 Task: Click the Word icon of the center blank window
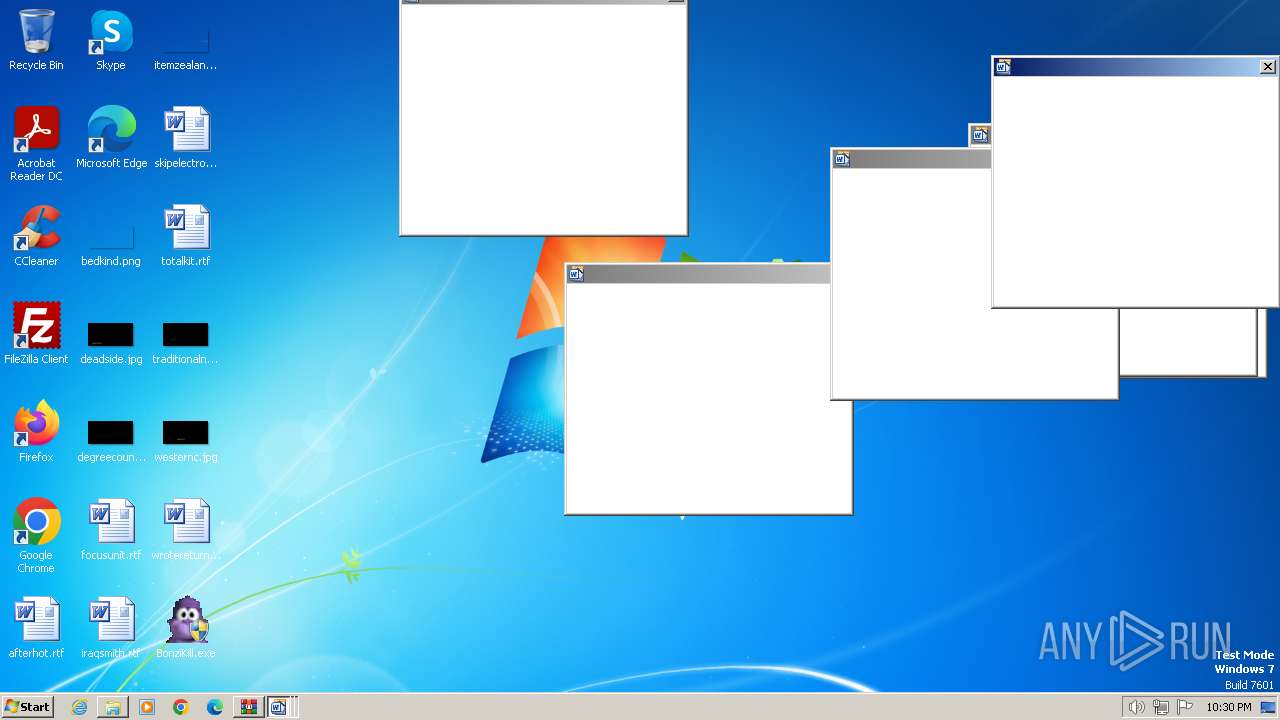(x=576, y=274)
